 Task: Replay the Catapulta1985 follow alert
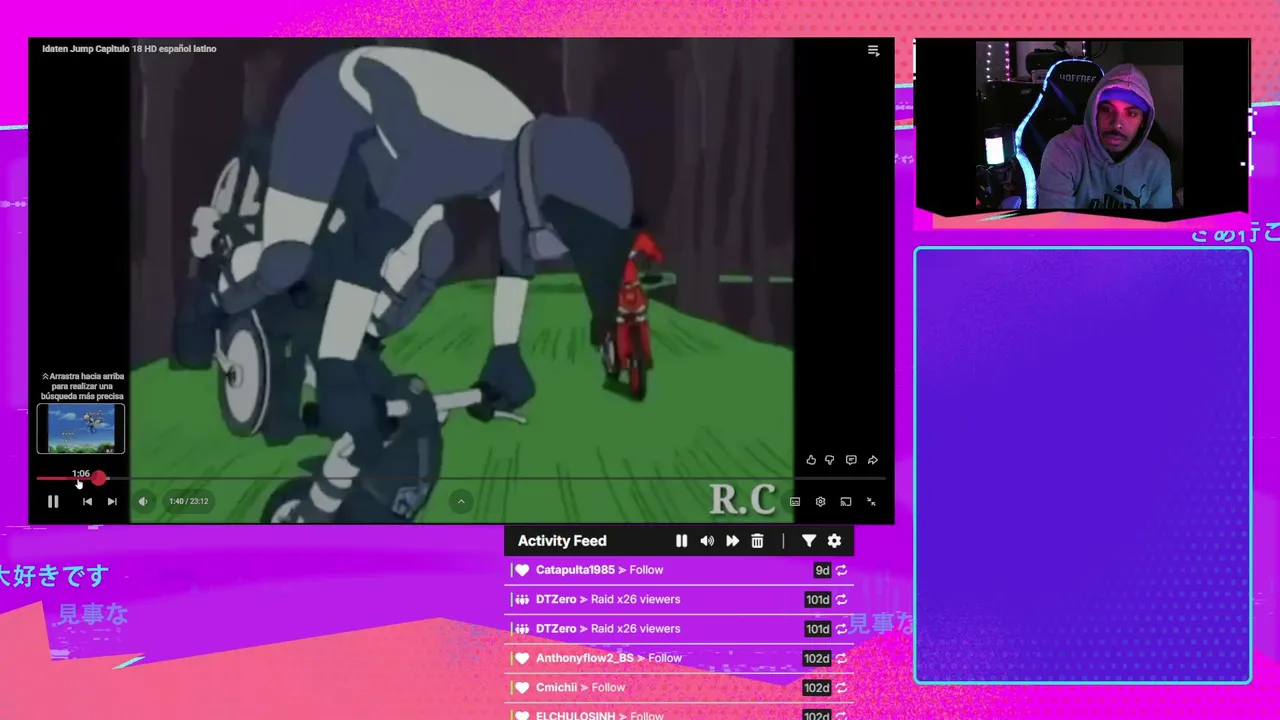coord(841,570)
